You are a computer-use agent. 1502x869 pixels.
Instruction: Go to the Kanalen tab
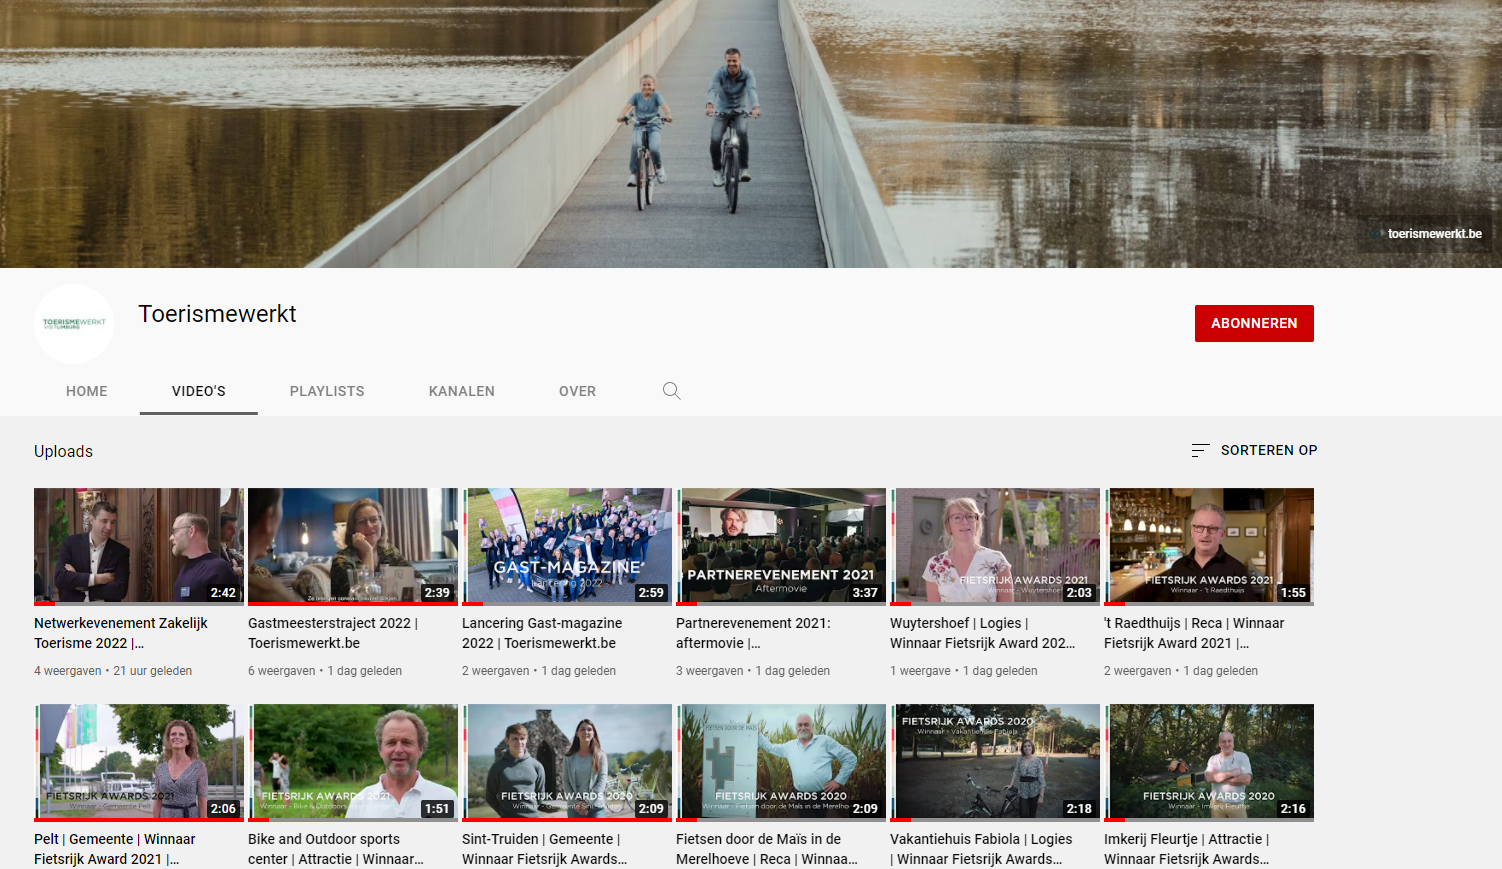[462, 391]
